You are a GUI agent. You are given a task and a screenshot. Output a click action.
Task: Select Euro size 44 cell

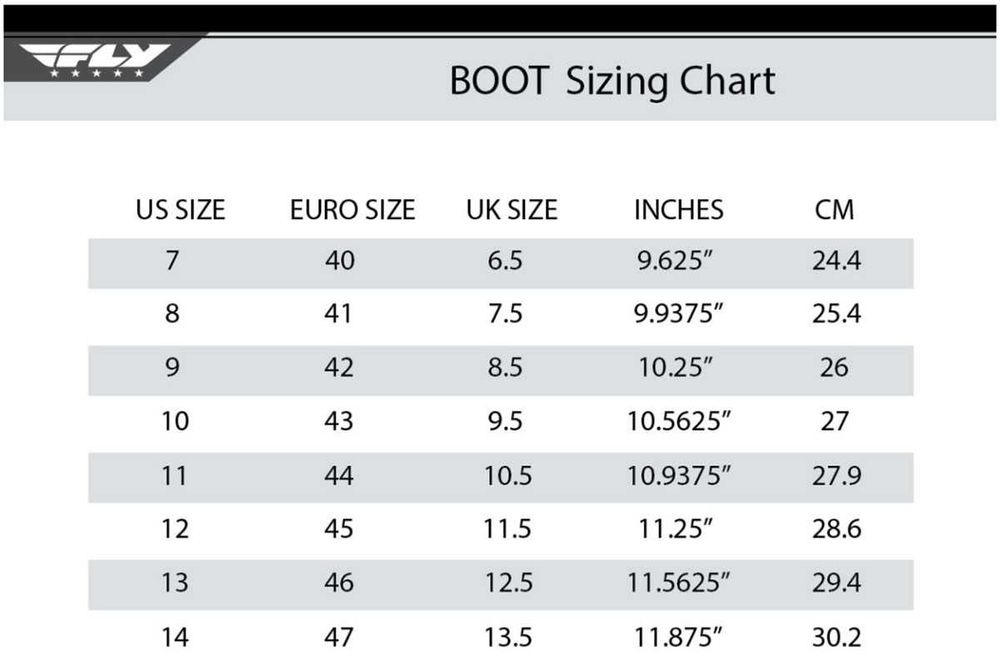pos(339,475)
